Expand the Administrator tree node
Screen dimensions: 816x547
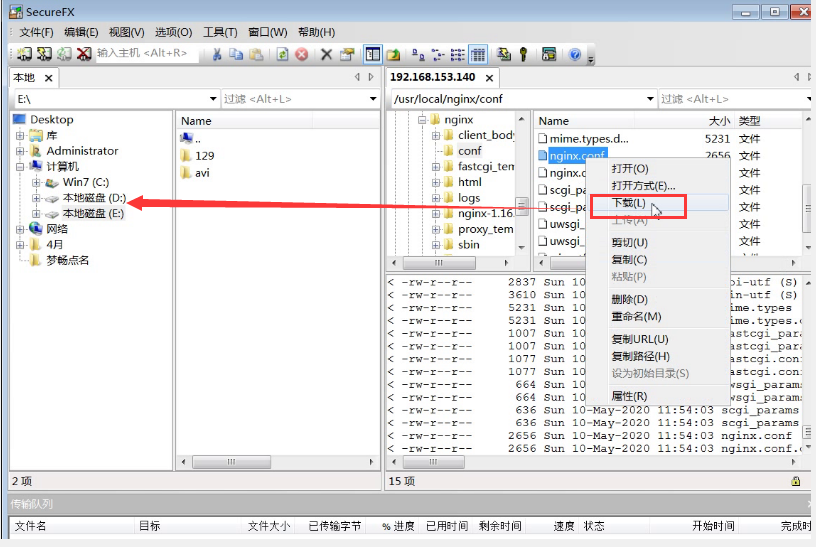click(x=20, y=151)
